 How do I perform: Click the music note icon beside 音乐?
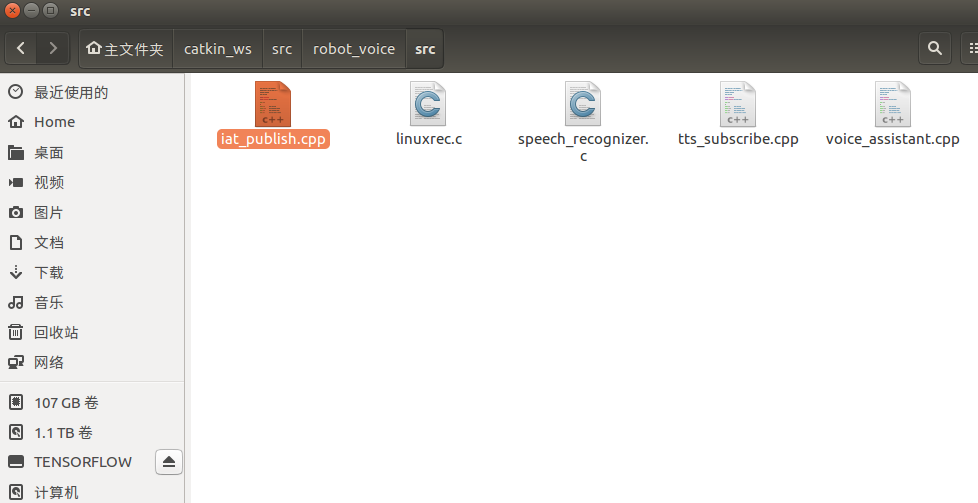[16, 302]
